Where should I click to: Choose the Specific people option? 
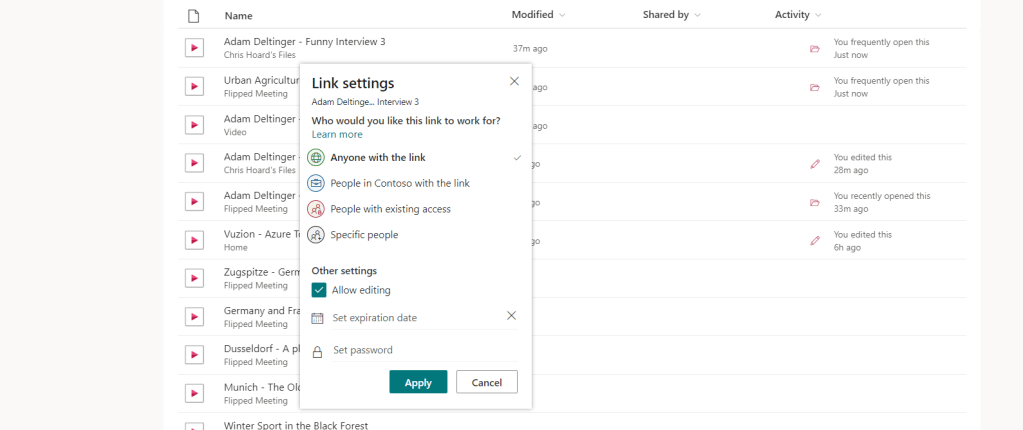click(364, 235)
